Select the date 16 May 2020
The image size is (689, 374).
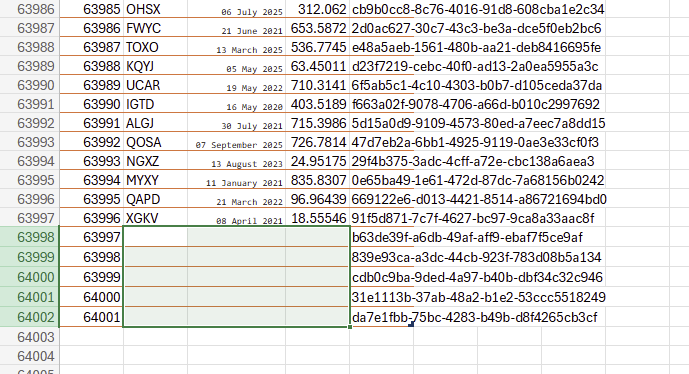pos(236,104)
